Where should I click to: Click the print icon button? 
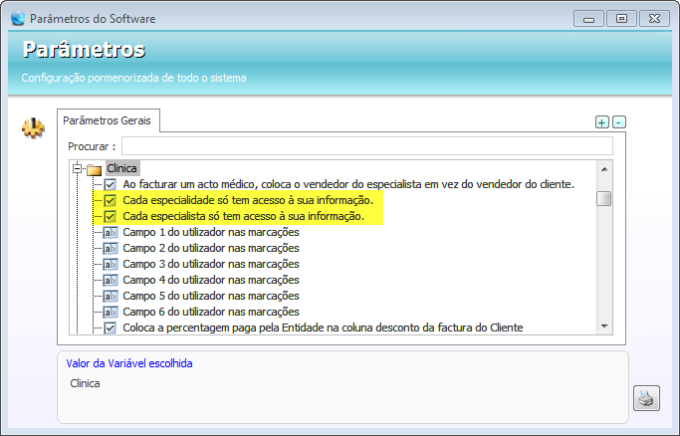646,398
